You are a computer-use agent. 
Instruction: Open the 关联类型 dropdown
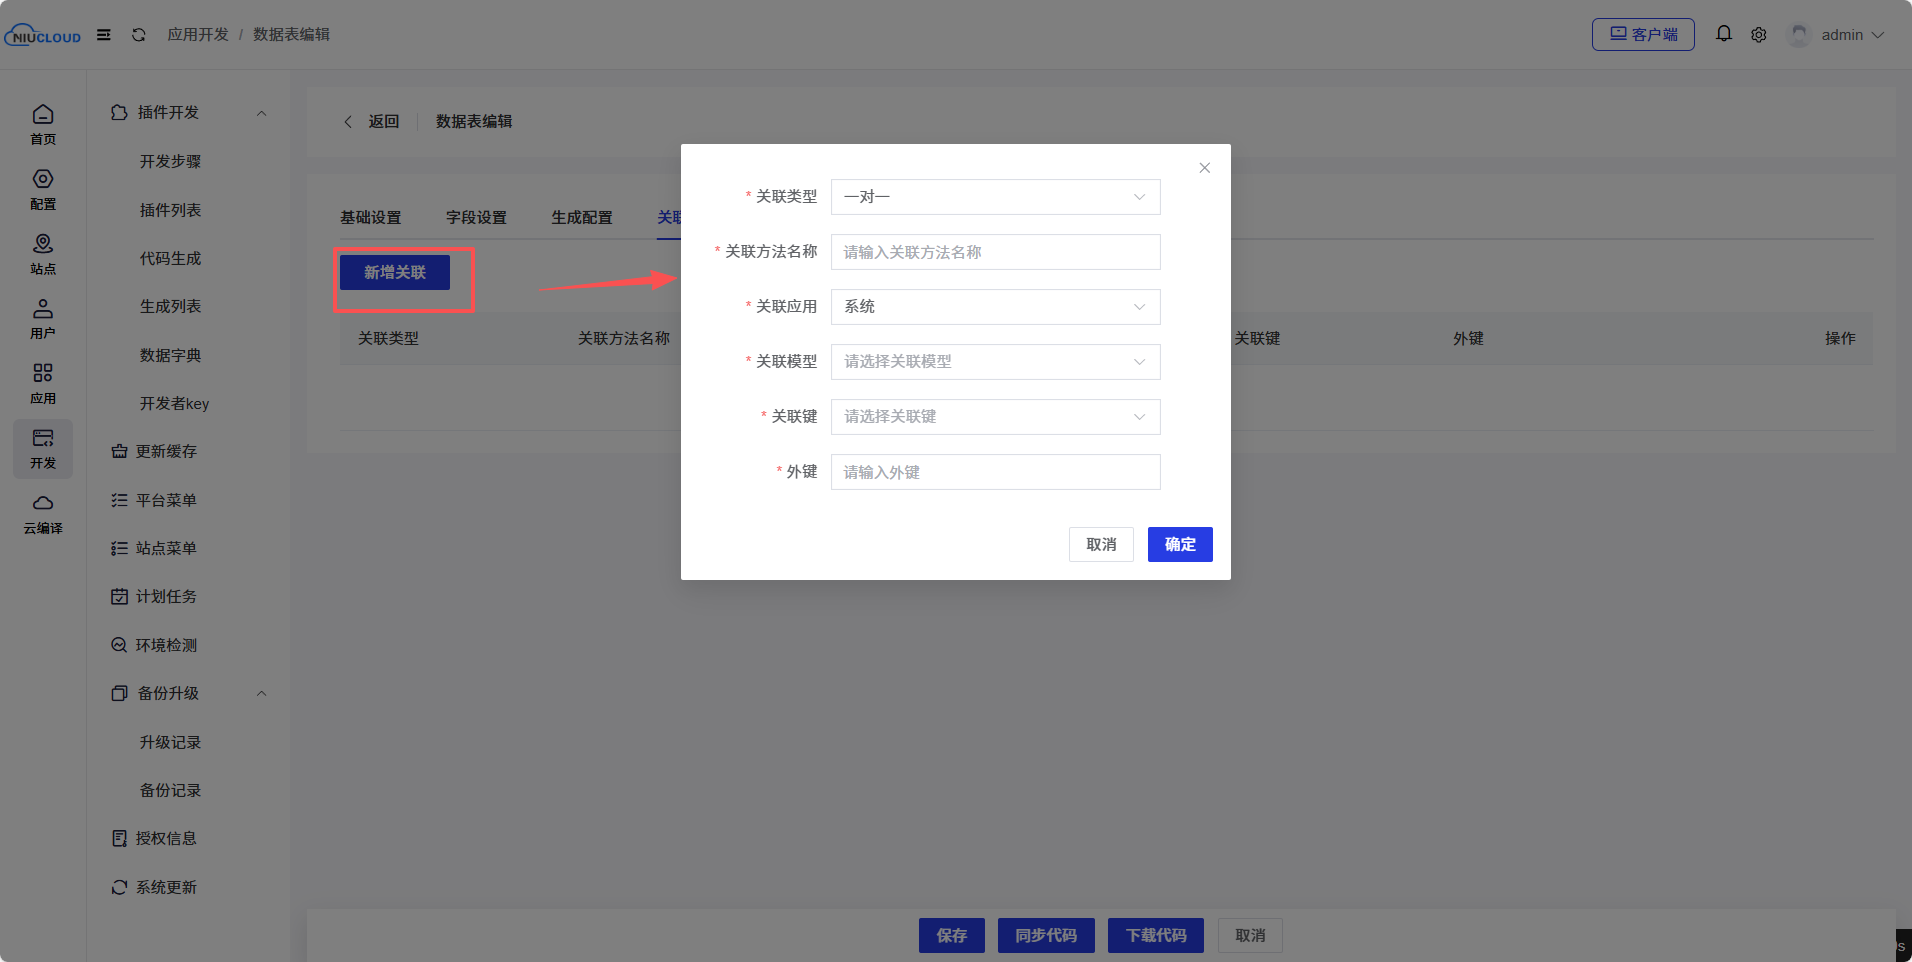click(995, 197)
